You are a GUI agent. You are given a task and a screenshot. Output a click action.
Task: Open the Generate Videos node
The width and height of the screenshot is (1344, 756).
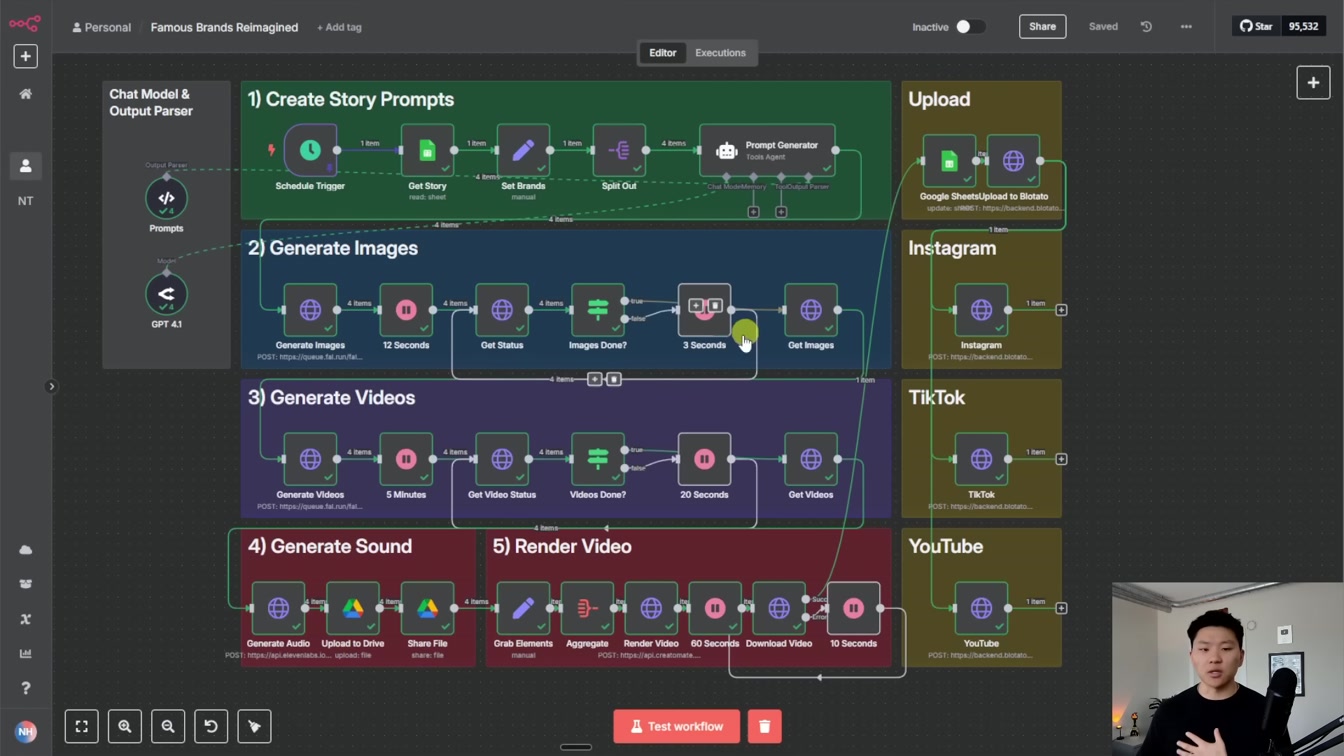pos(310,459)
